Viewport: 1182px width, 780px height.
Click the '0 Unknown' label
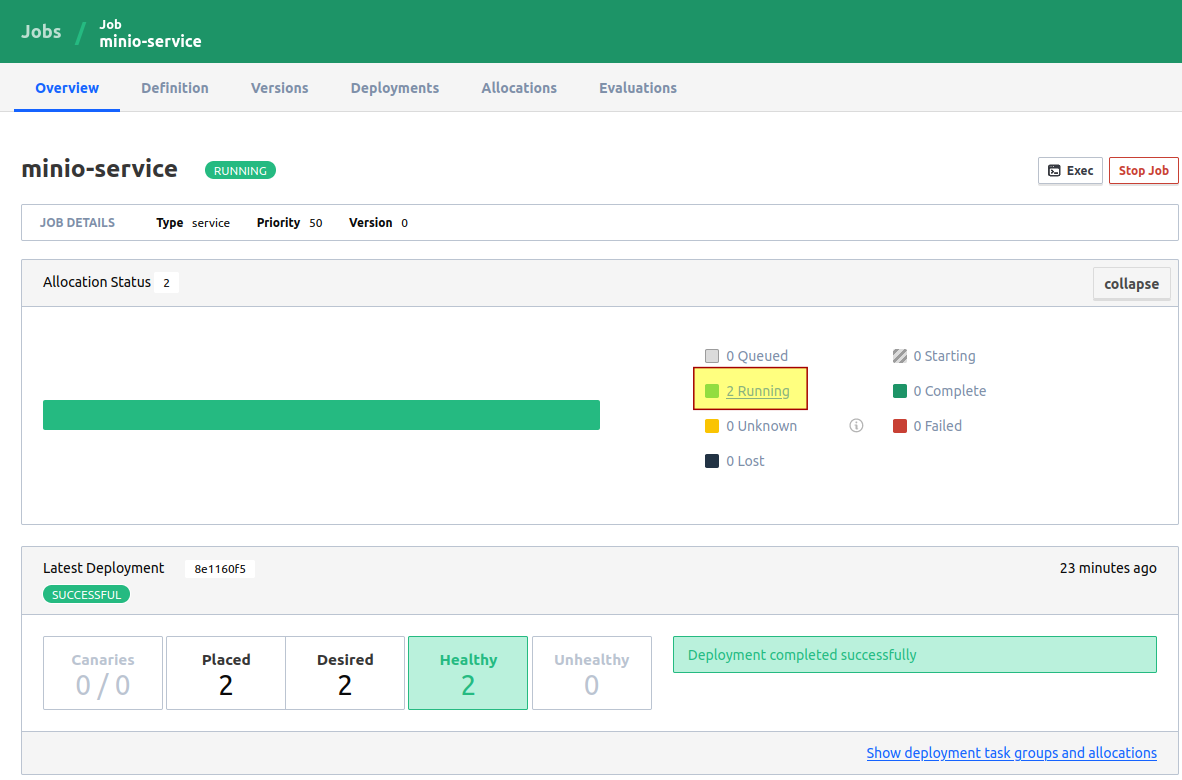point(761,426)
